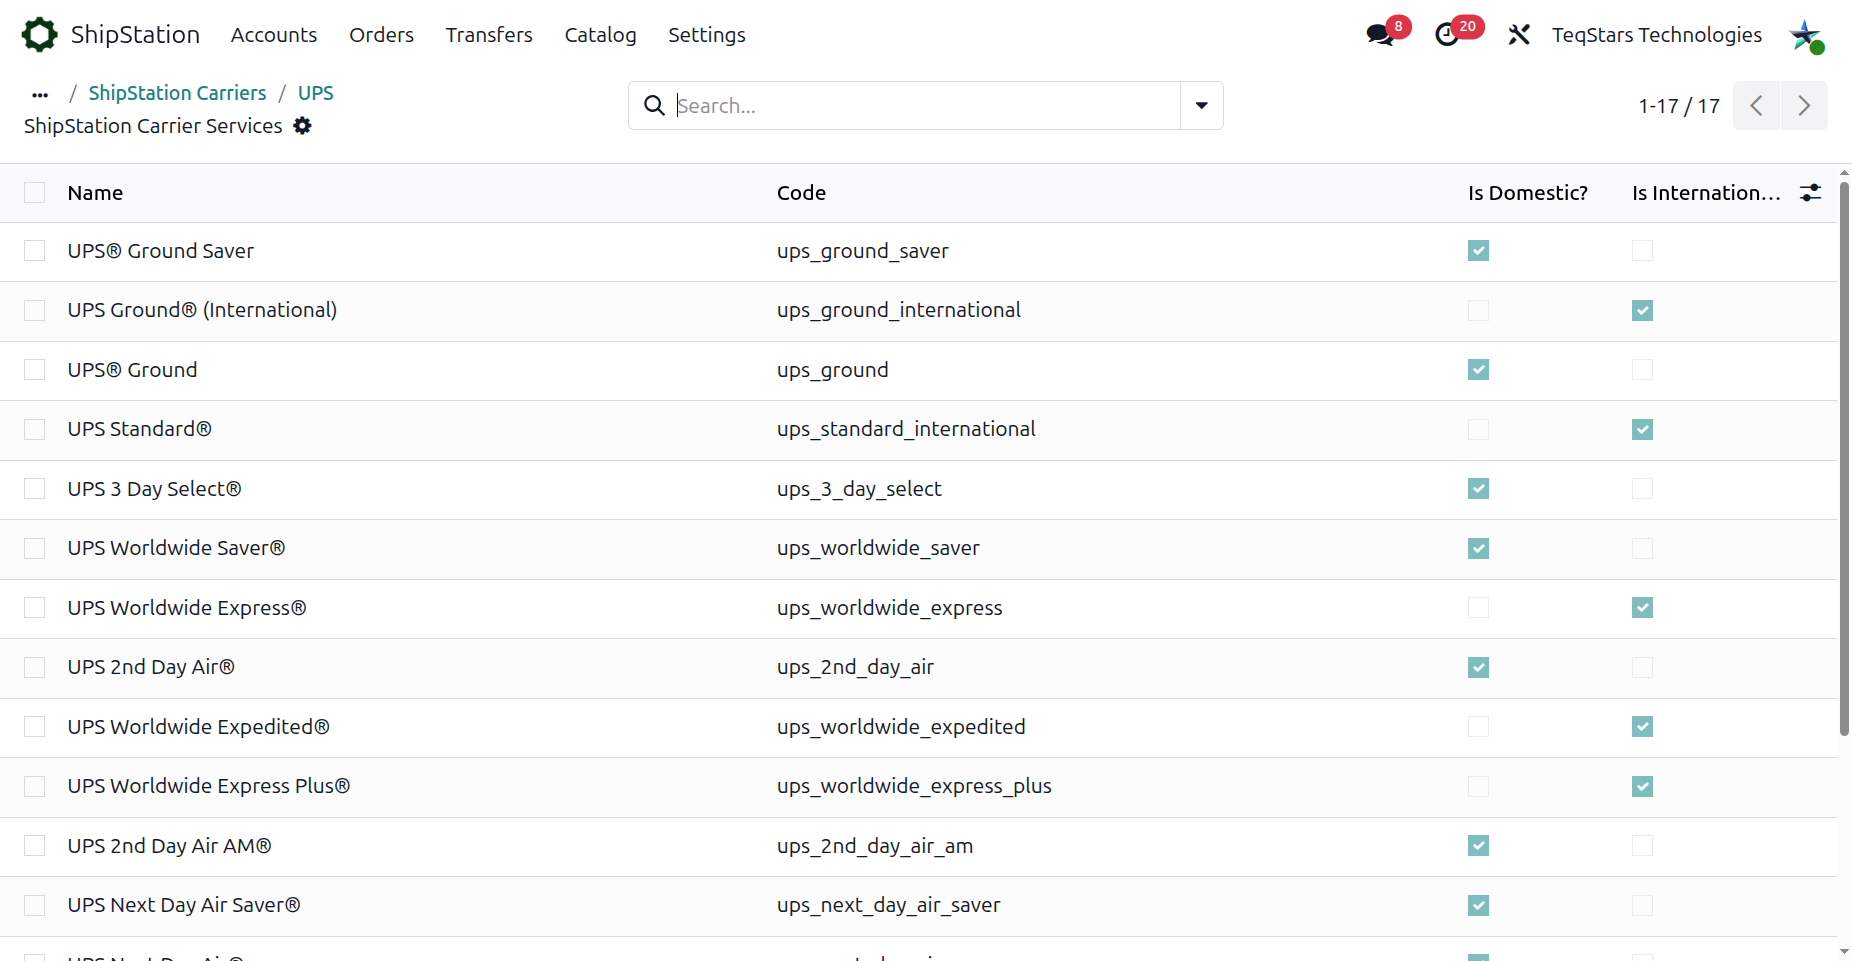Open the UPS 2nd Day Air AM® record

pos(169,846)
